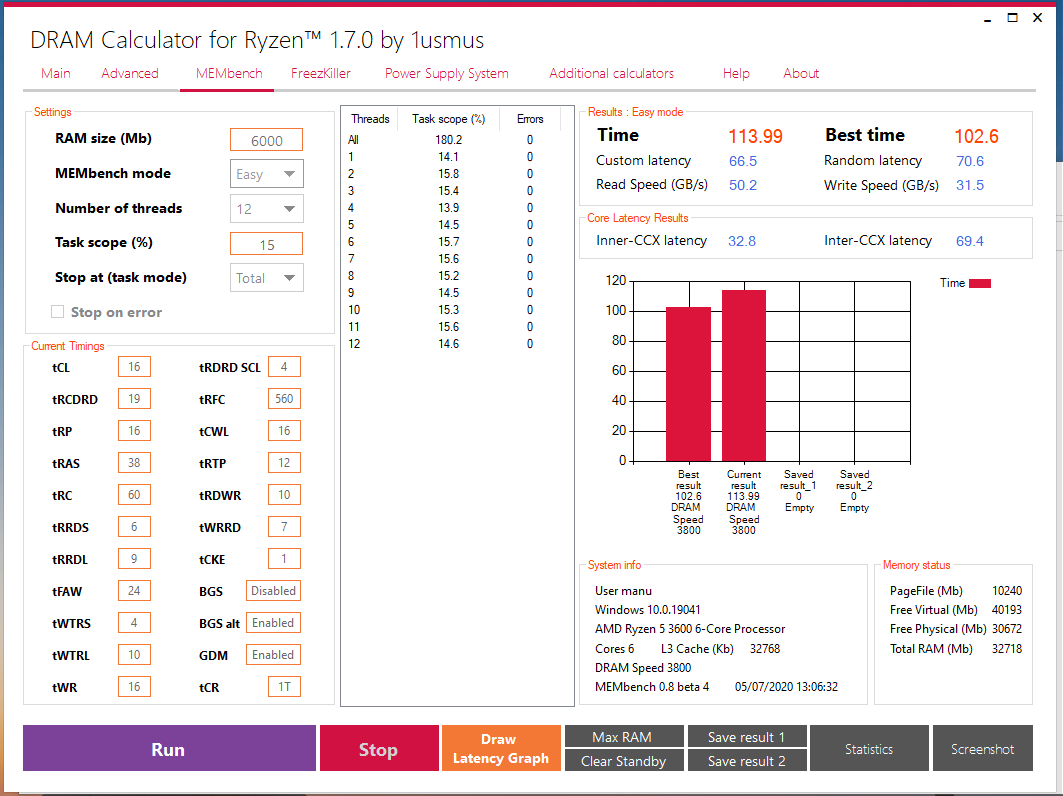The image size is (1063, 796).
Task: Open Additional calculators tab
Action: pos(611,73)
